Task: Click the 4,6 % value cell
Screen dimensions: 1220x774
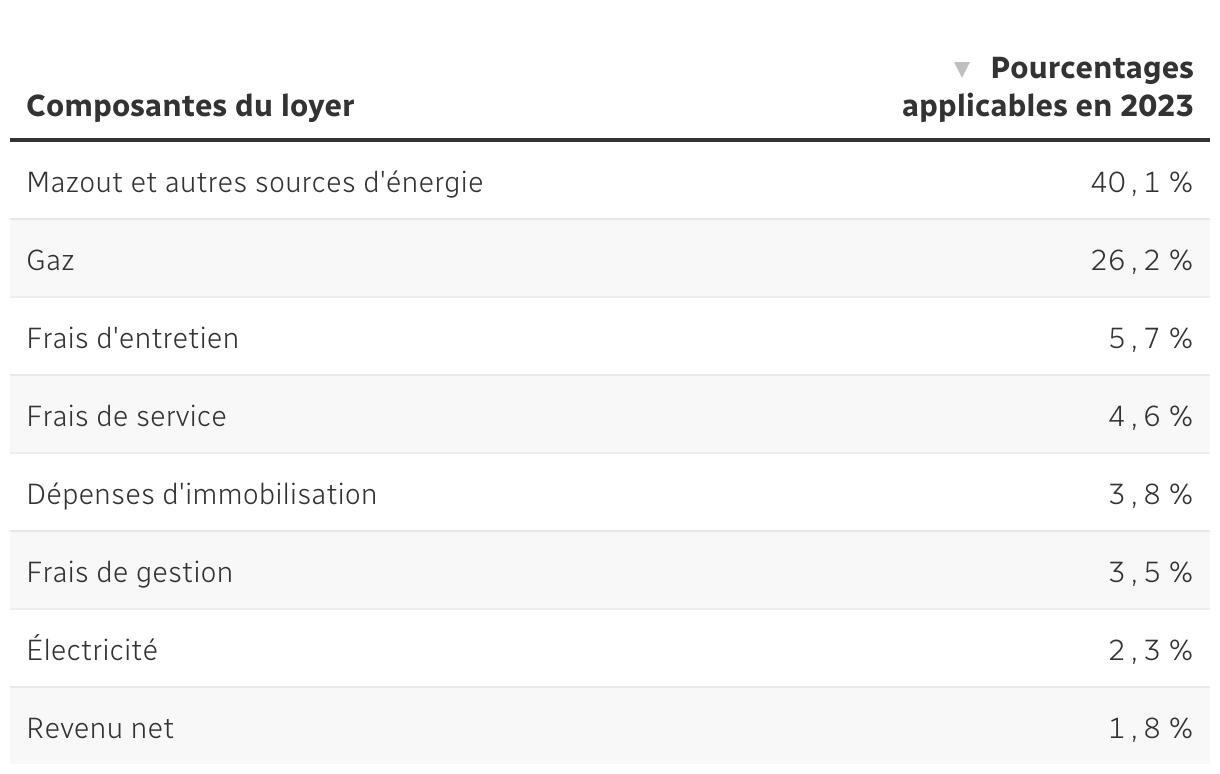Action: (1151, 416)
